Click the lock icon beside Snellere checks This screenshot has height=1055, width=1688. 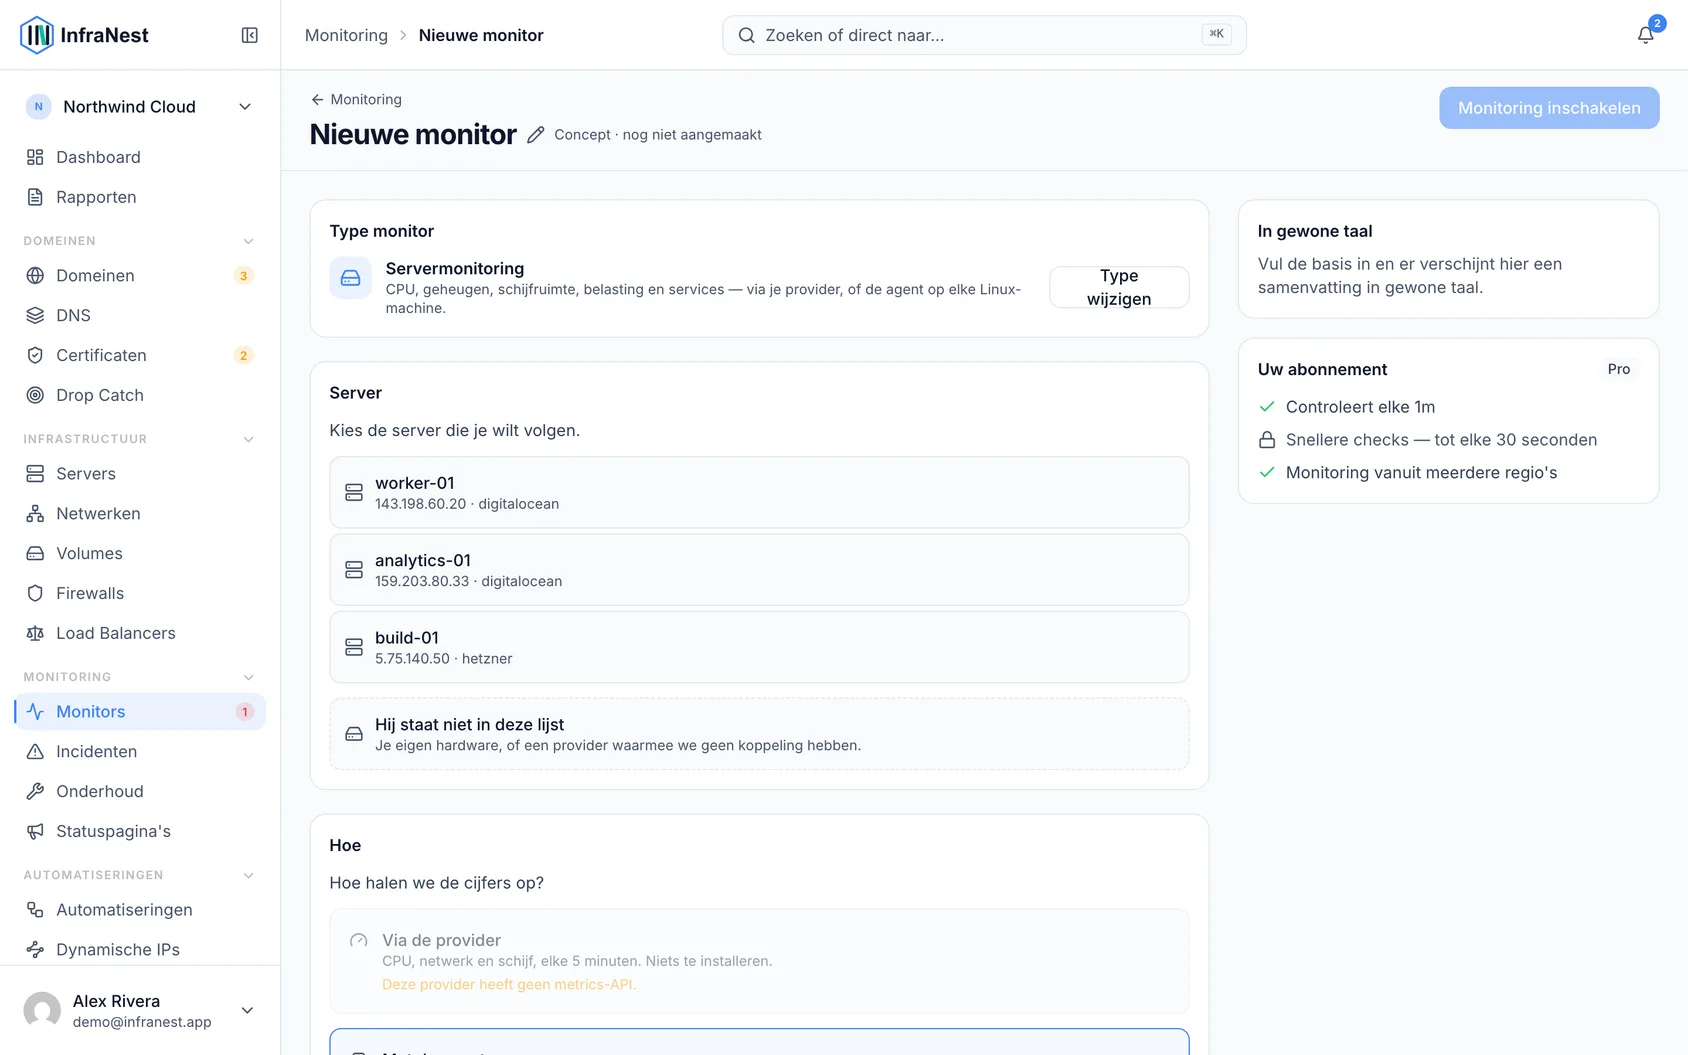[x=1267, y=440]
